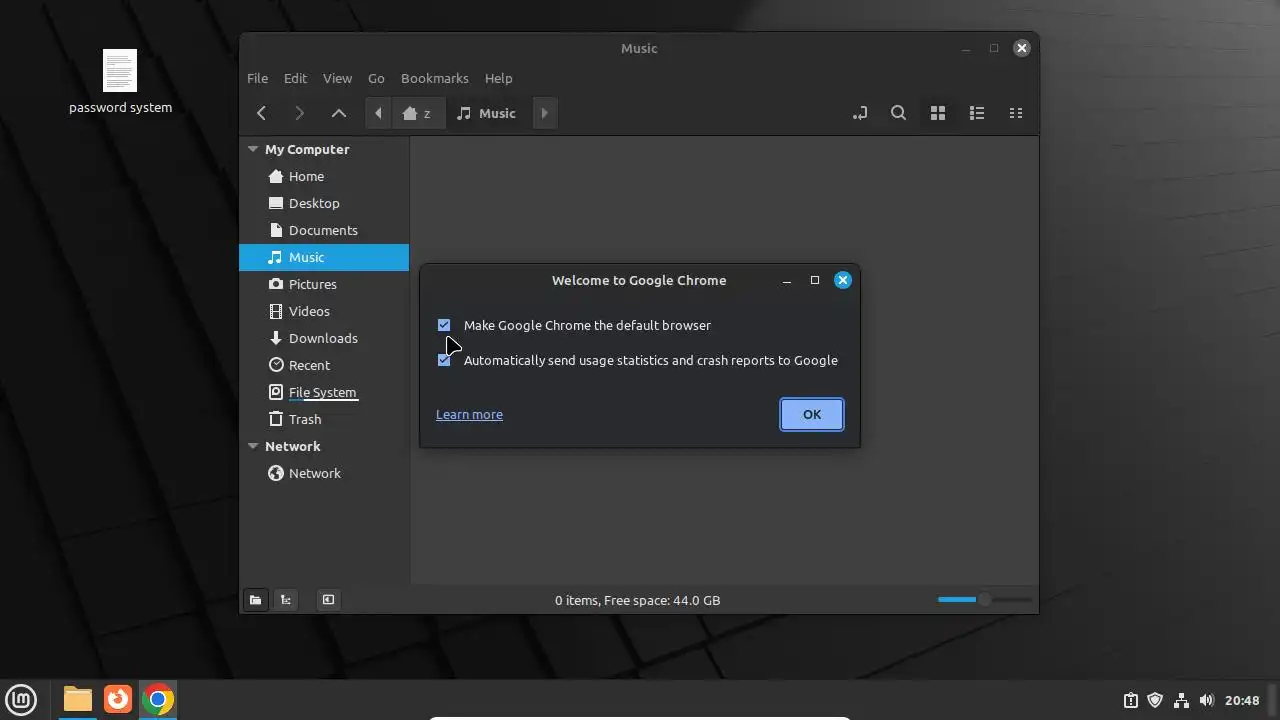The height and width of the screenshot is (720, 1280).
Task: Open Home in the sidebar
Action: 324,176
